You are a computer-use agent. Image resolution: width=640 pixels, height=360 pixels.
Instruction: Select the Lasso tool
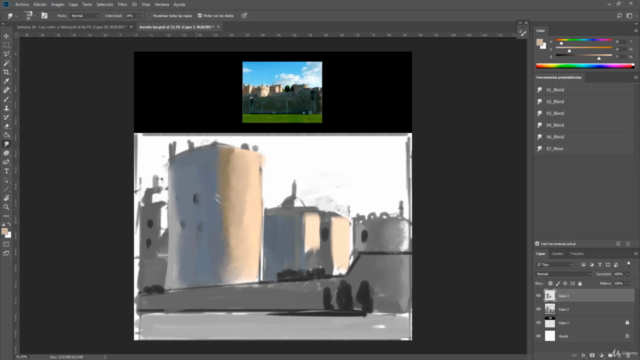click(x=6, y=54)
